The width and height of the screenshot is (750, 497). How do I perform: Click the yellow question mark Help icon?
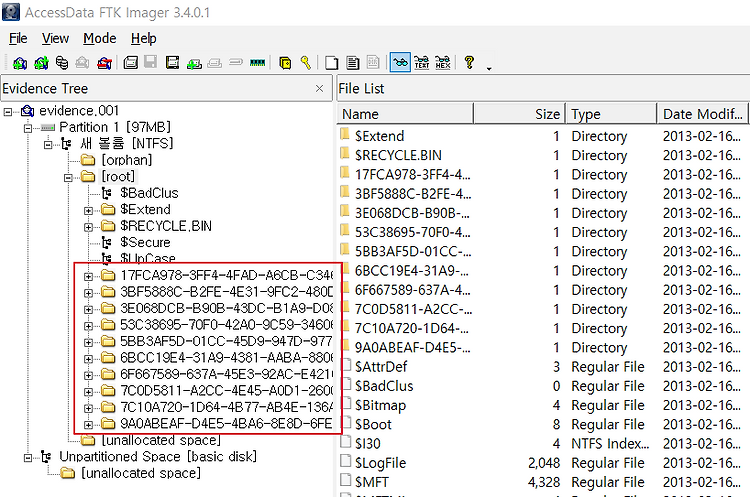click(x=469, y=62)
